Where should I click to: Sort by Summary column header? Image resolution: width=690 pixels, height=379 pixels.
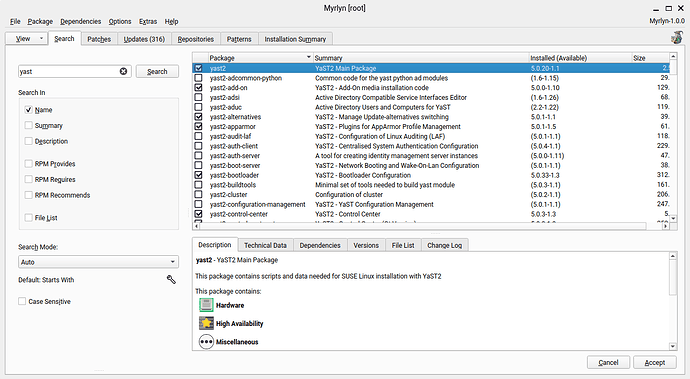coord(421,58)
